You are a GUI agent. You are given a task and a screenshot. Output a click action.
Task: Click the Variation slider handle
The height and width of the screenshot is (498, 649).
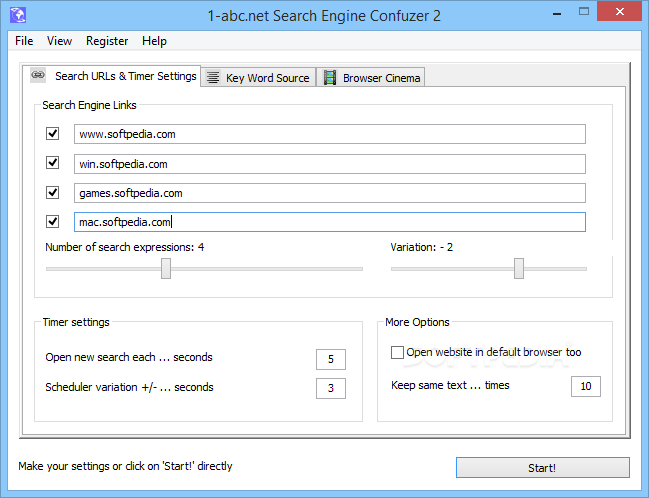(x=519, y=269)
